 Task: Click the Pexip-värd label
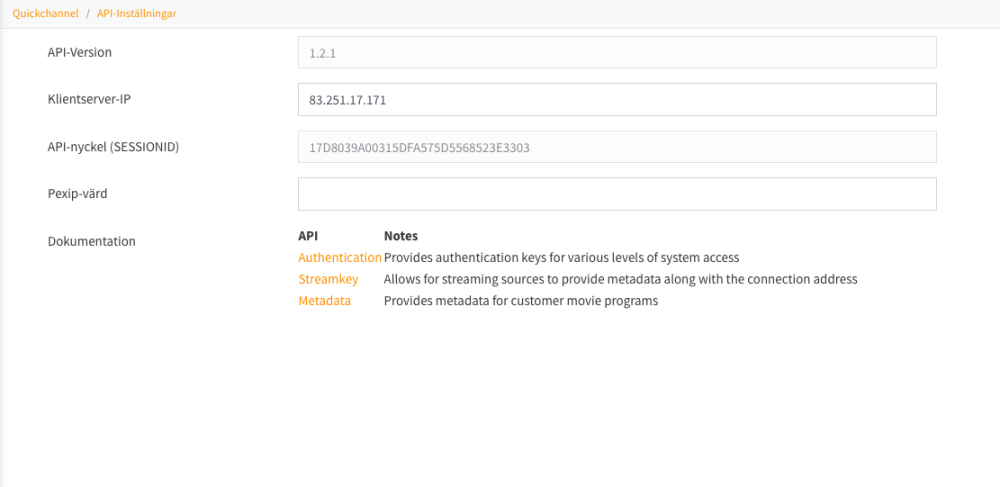(78, 194)
